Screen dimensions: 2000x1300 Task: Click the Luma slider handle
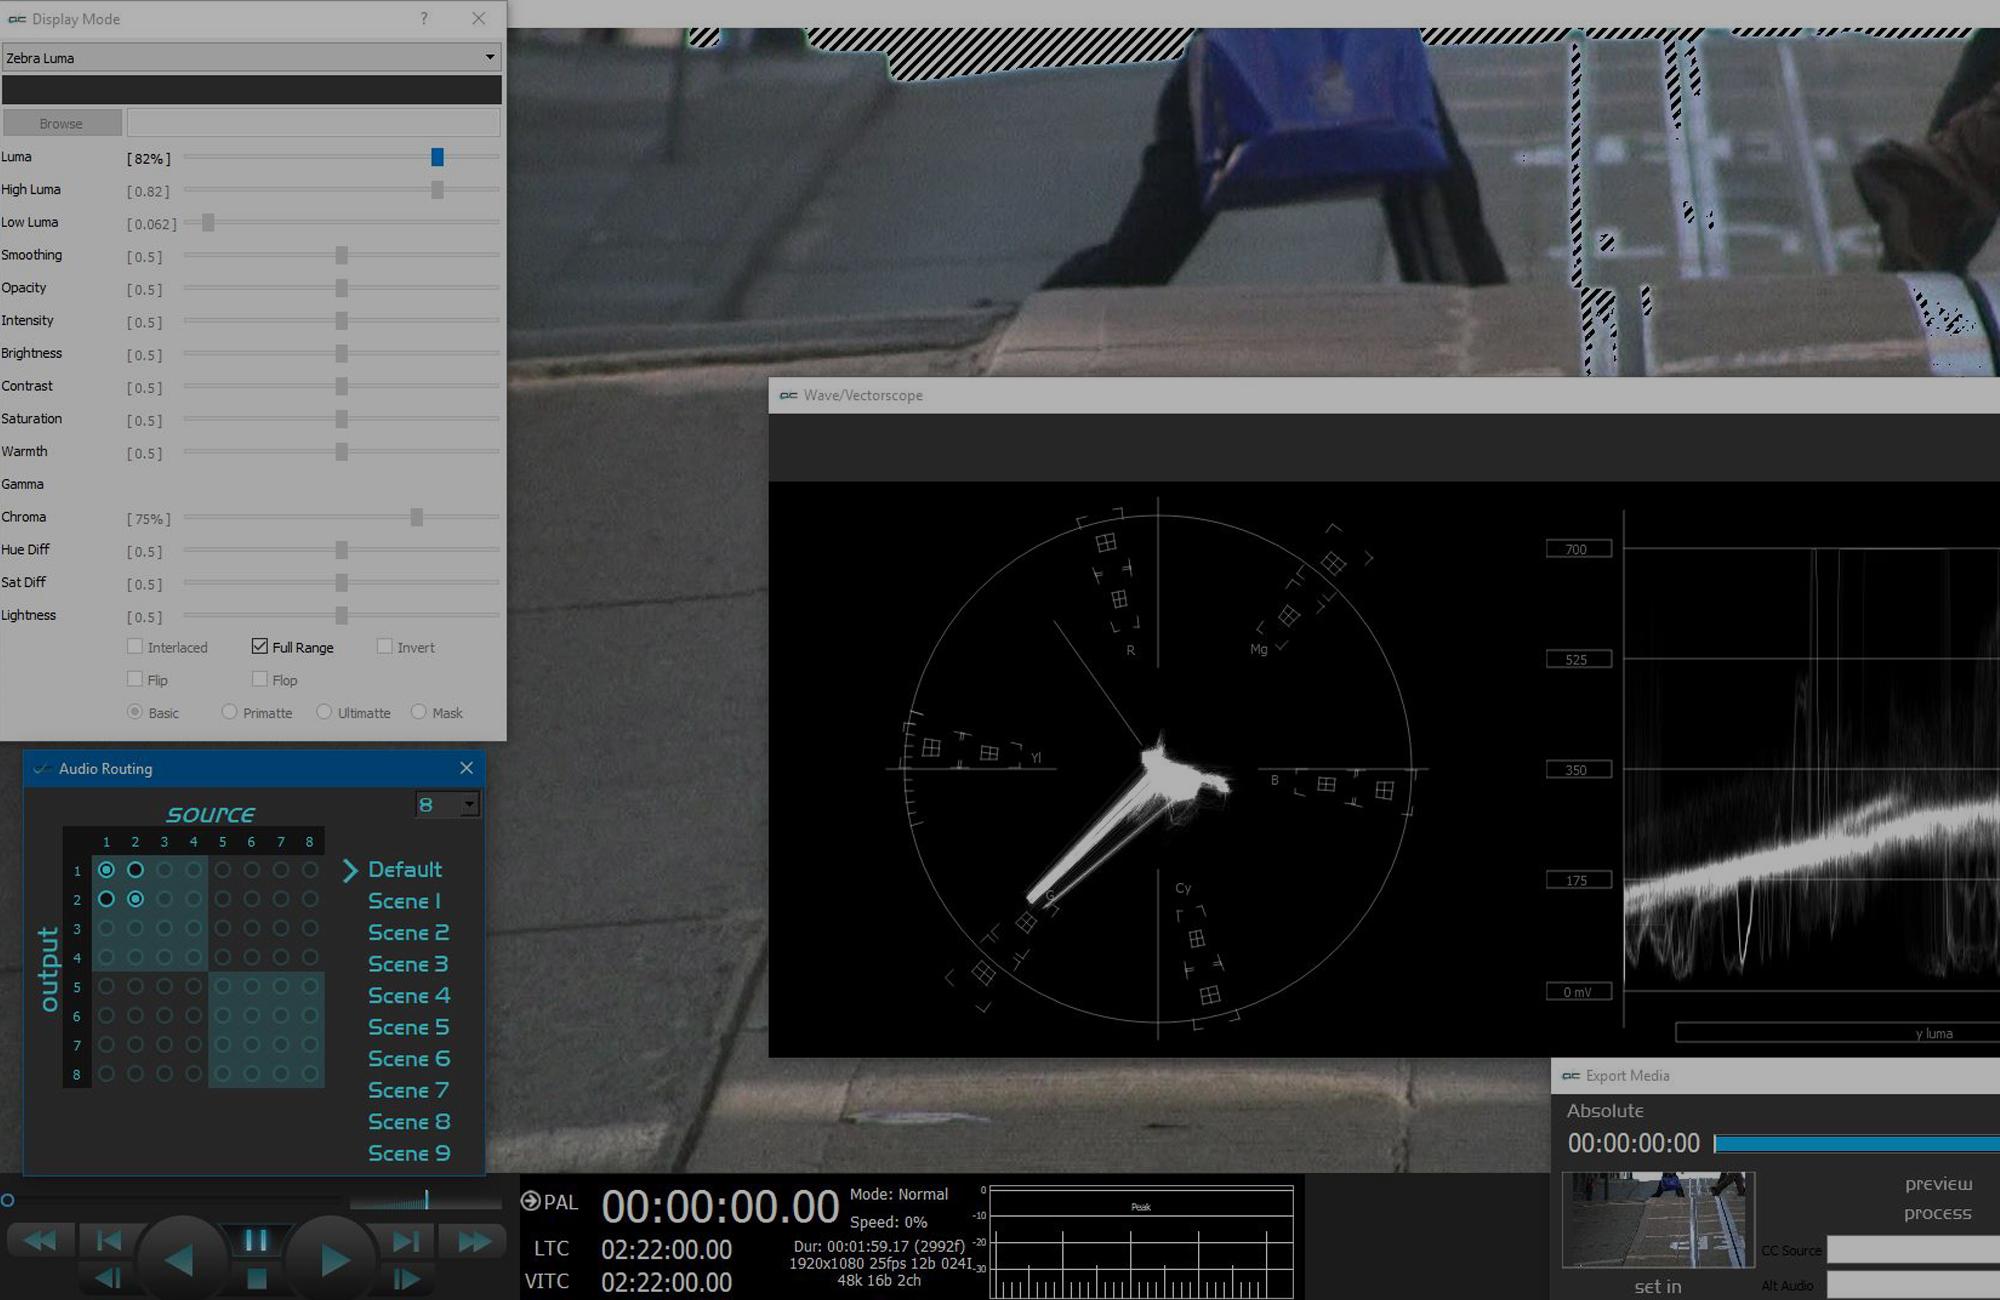[437, 157]
